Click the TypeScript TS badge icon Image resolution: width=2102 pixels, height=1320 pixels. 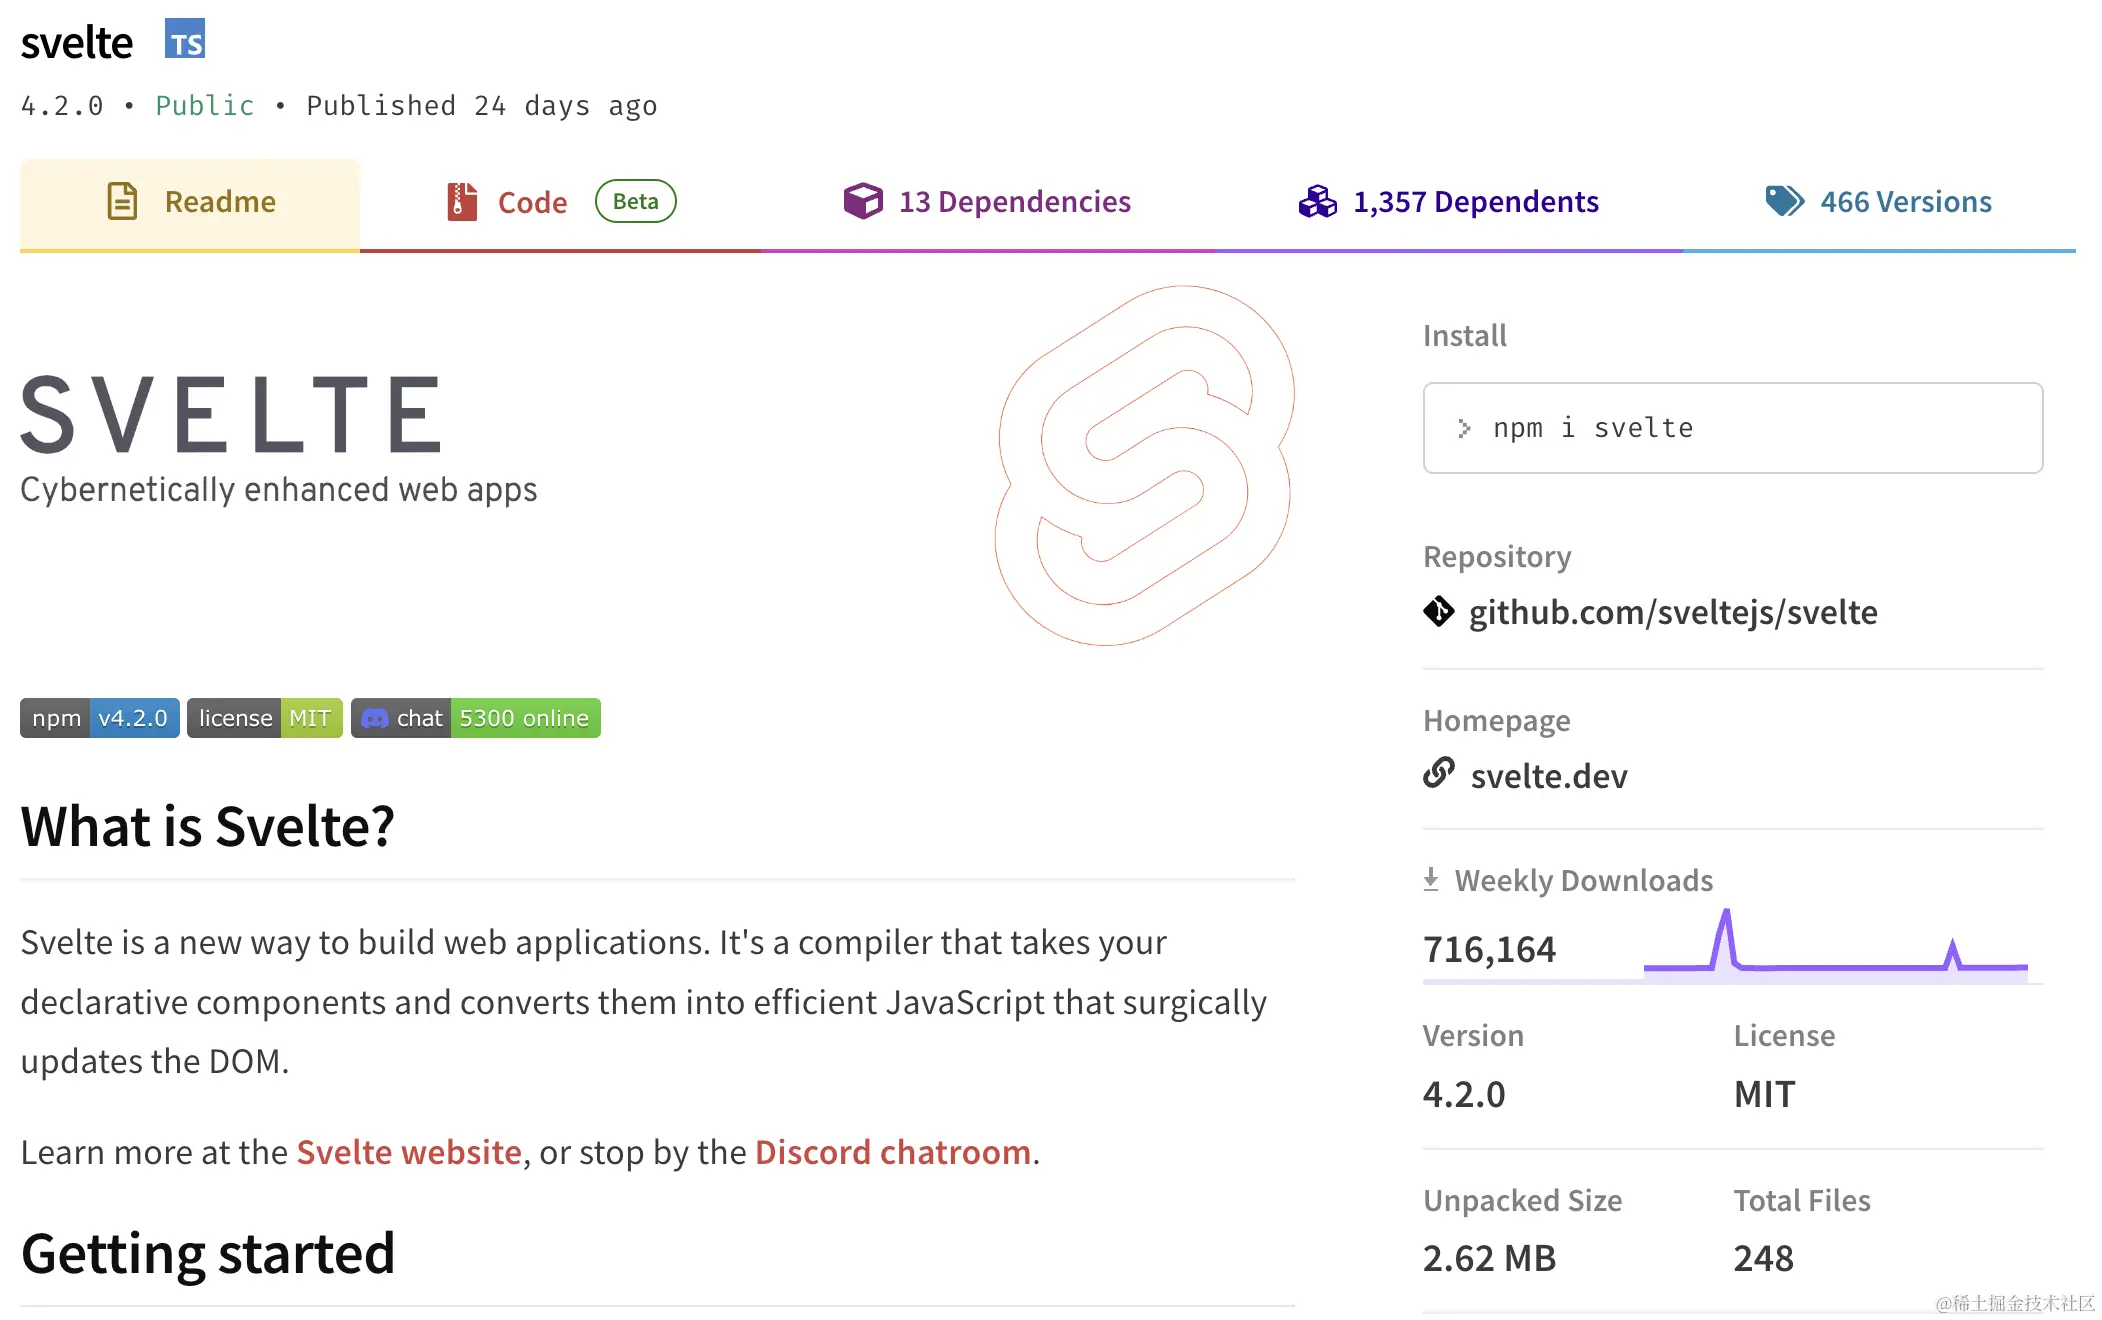click(x=185, y=39)
